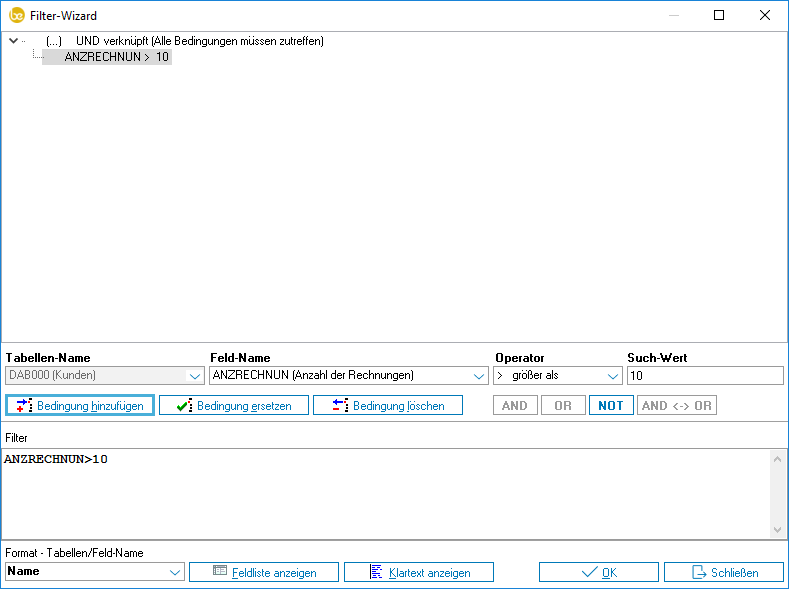
Task: Toggle the NOT operator button
Action: point(610,406)
